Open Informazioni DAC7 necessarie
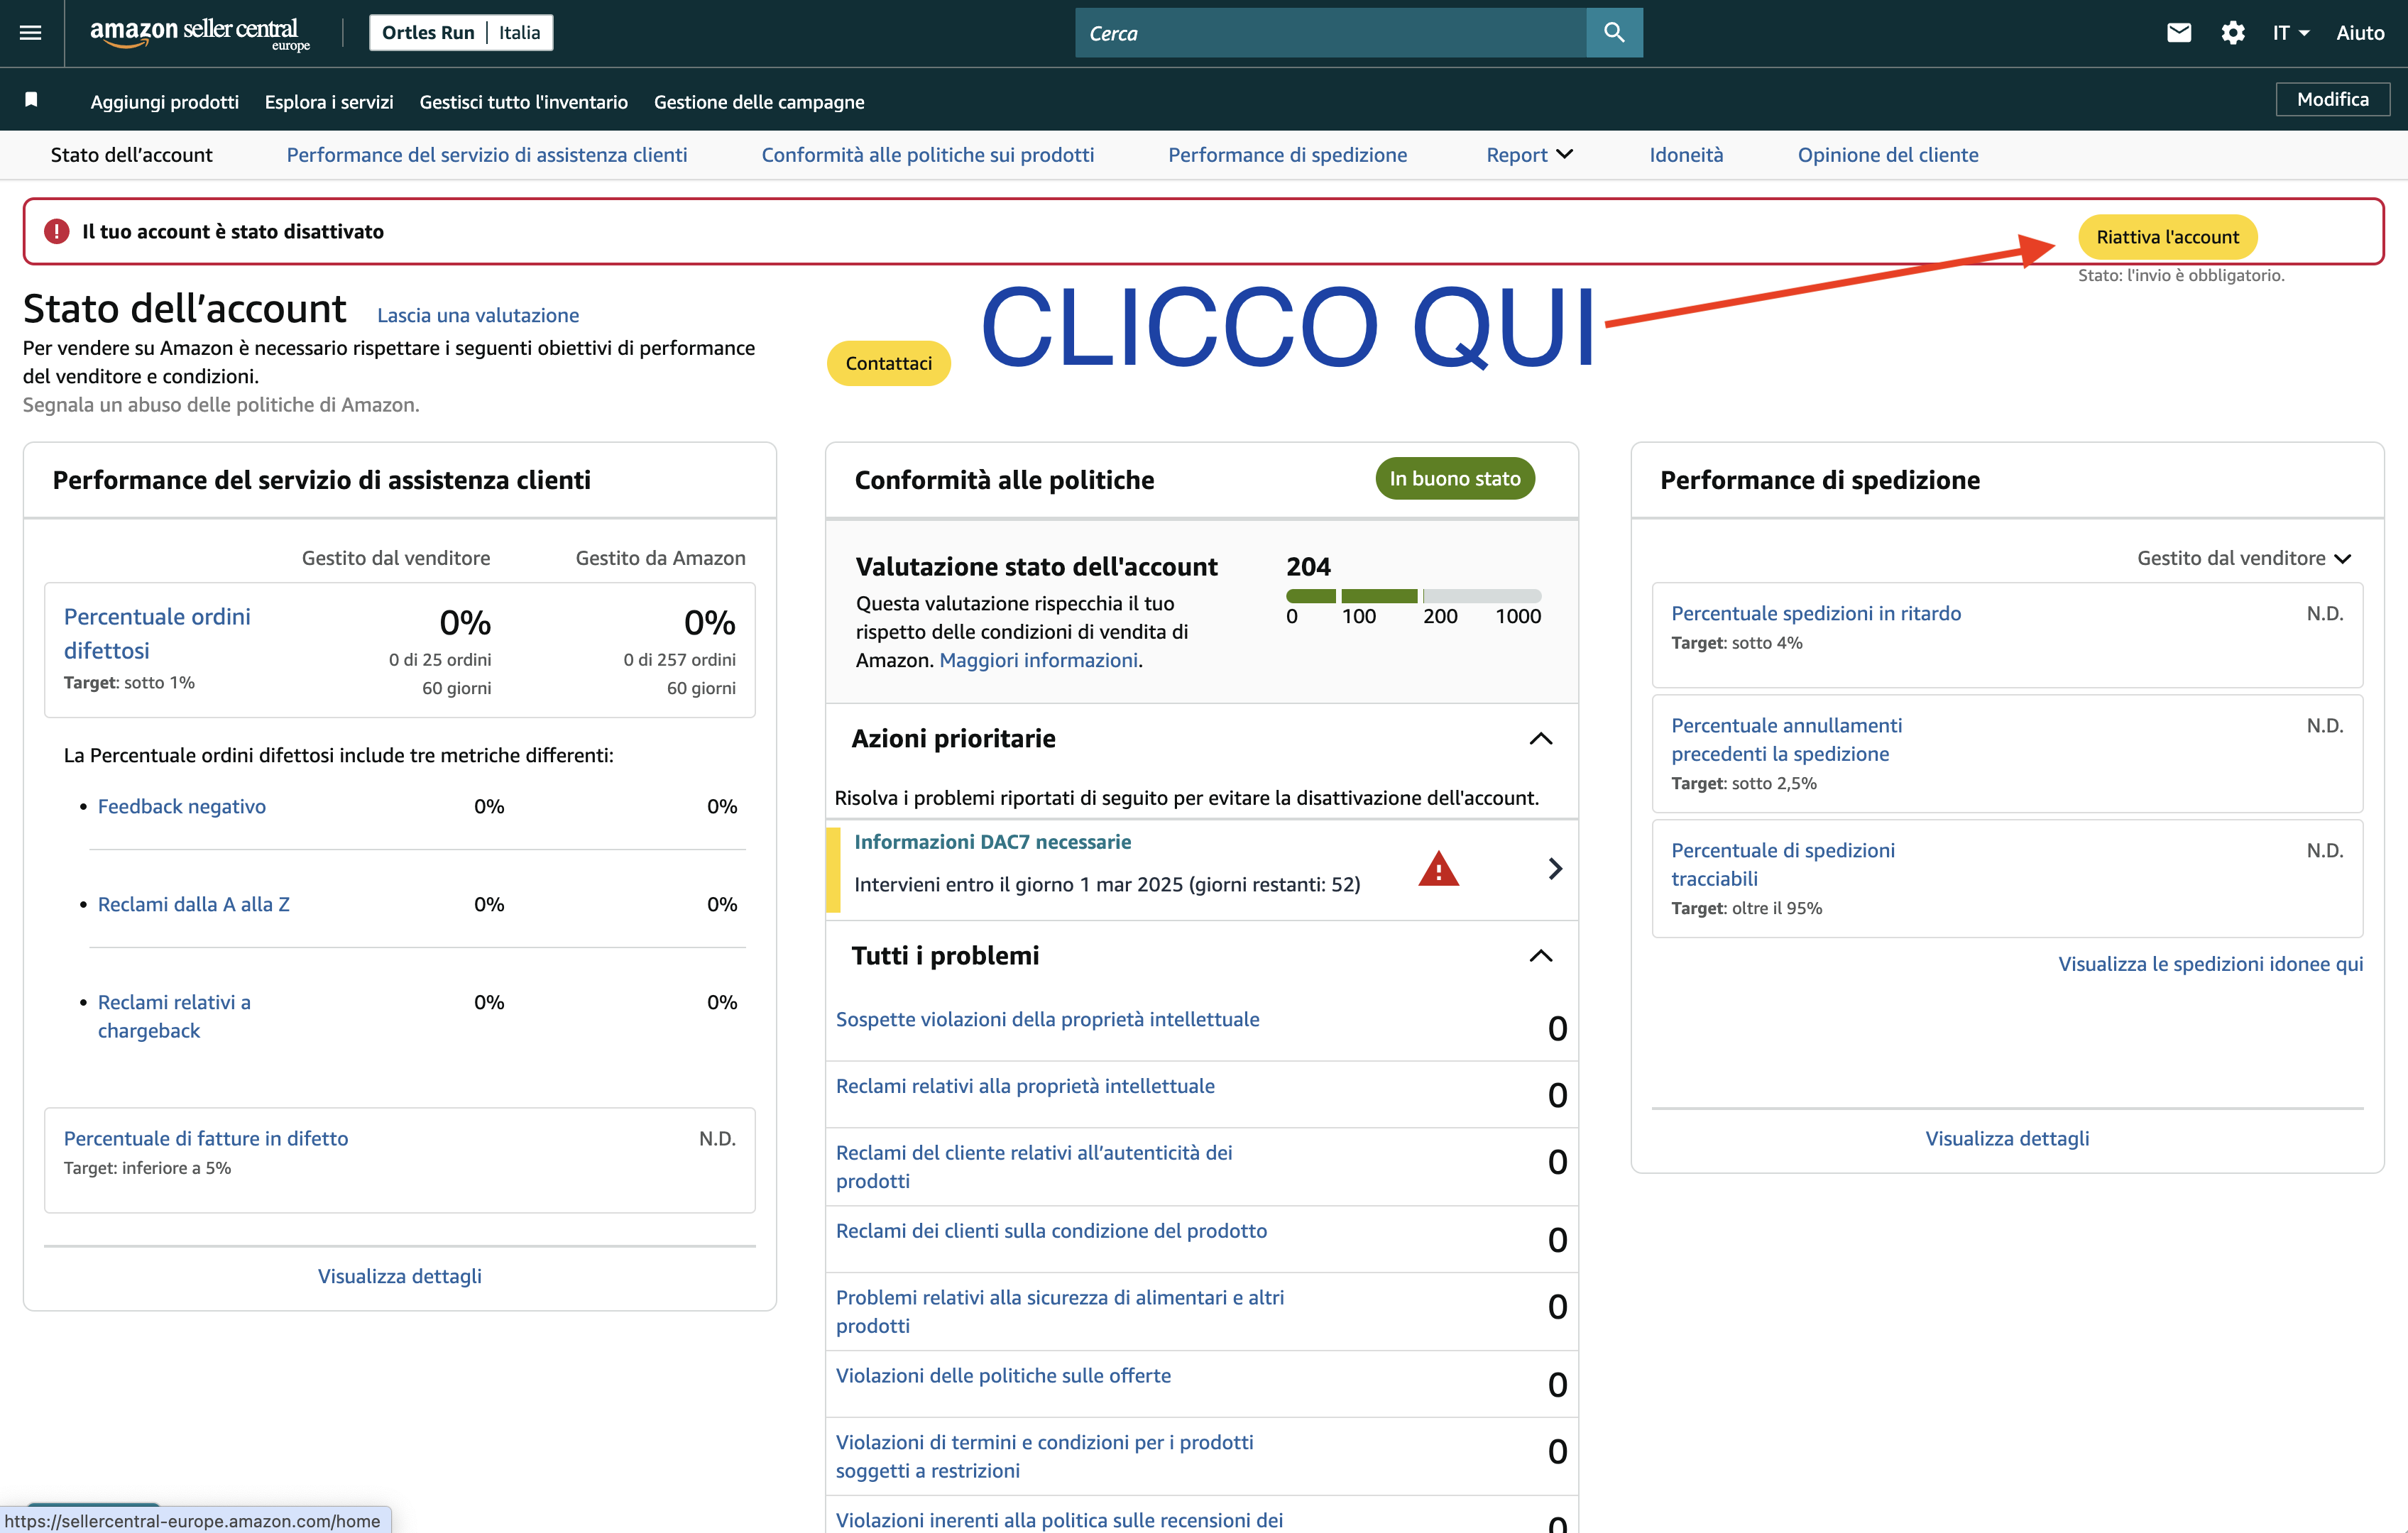 (x=992, y=842)
